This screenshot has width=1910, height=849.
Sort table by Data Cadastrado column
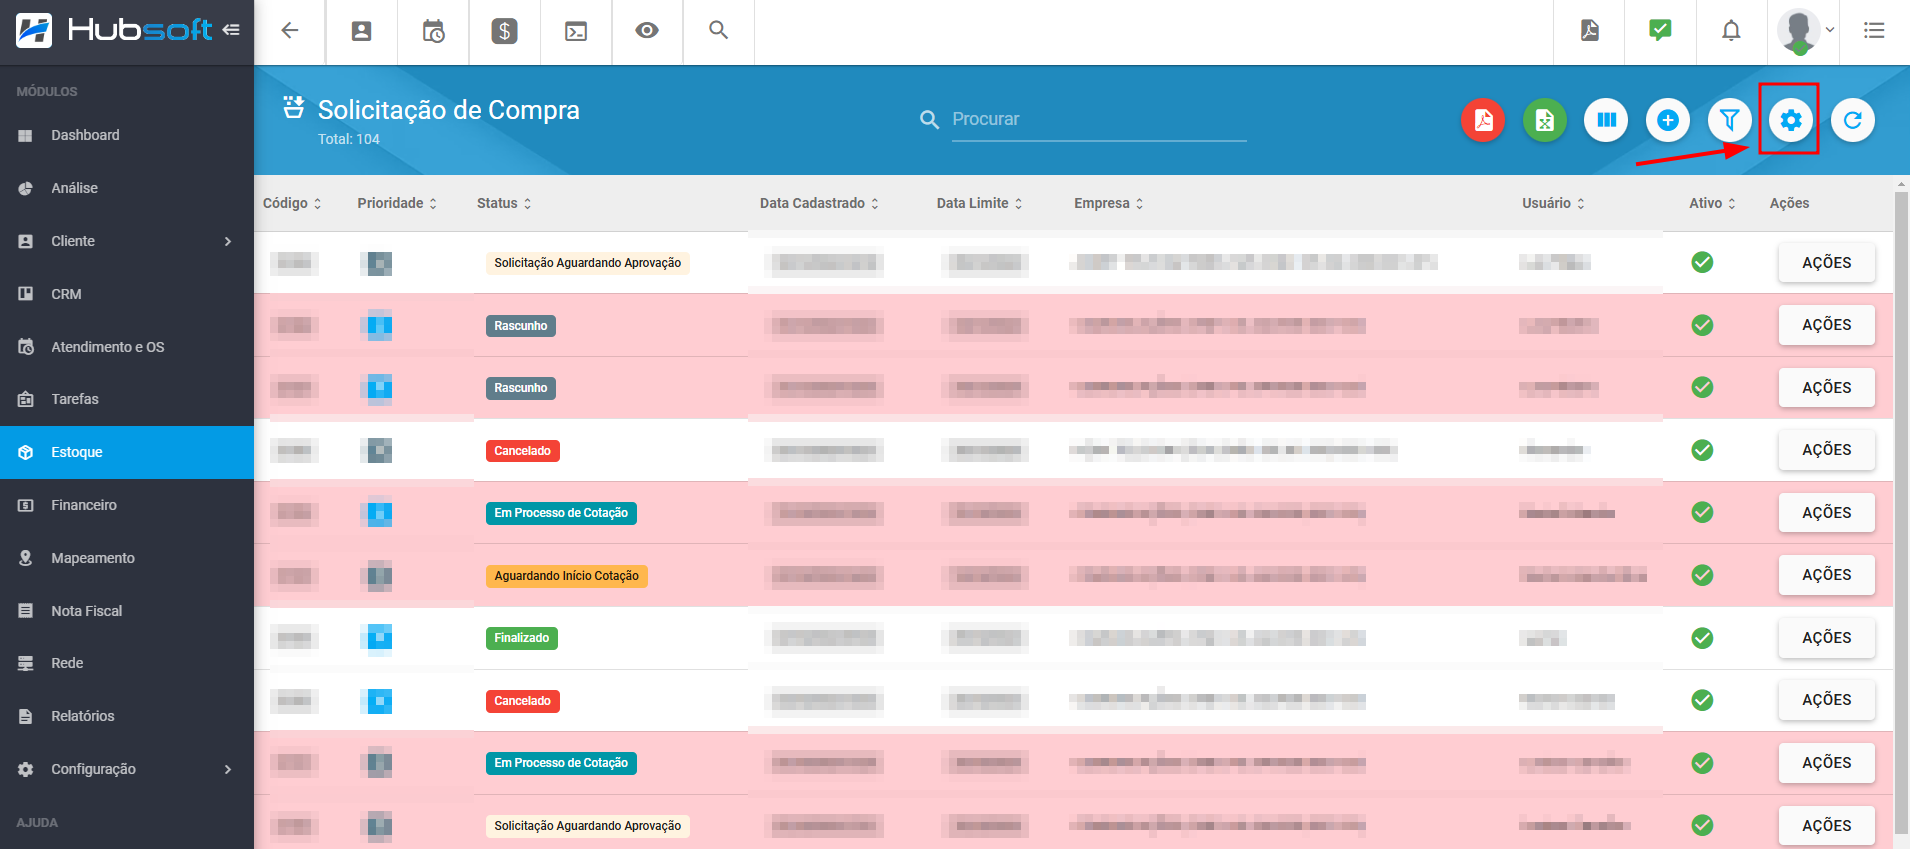819,203
